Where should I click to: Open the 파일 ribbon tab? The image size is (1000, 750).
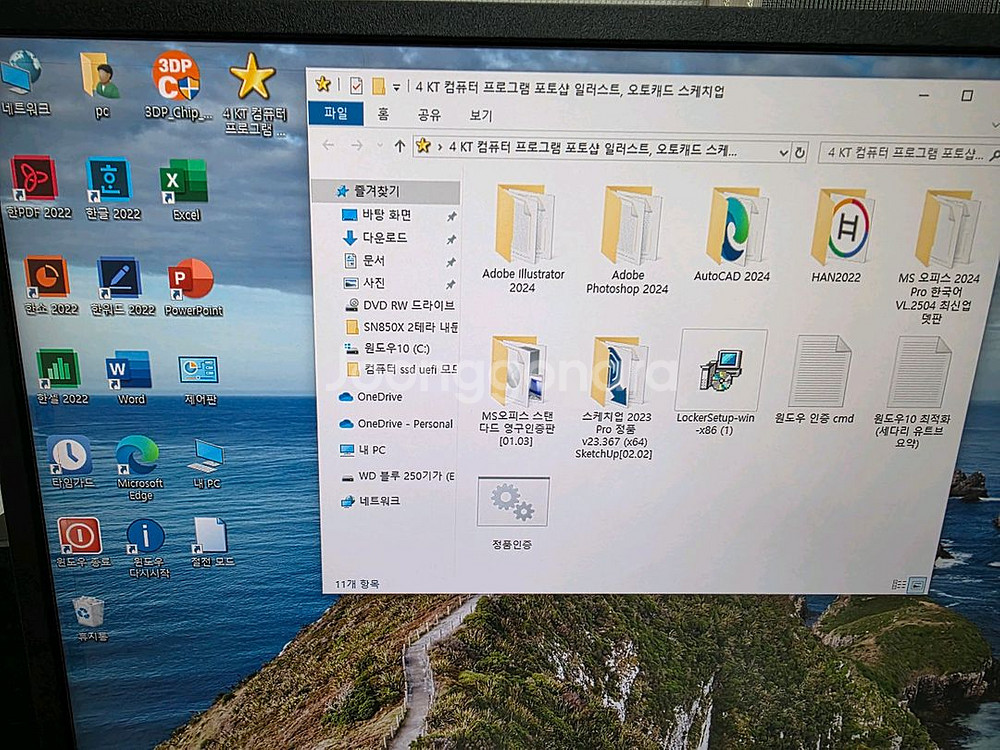[336, 114]
